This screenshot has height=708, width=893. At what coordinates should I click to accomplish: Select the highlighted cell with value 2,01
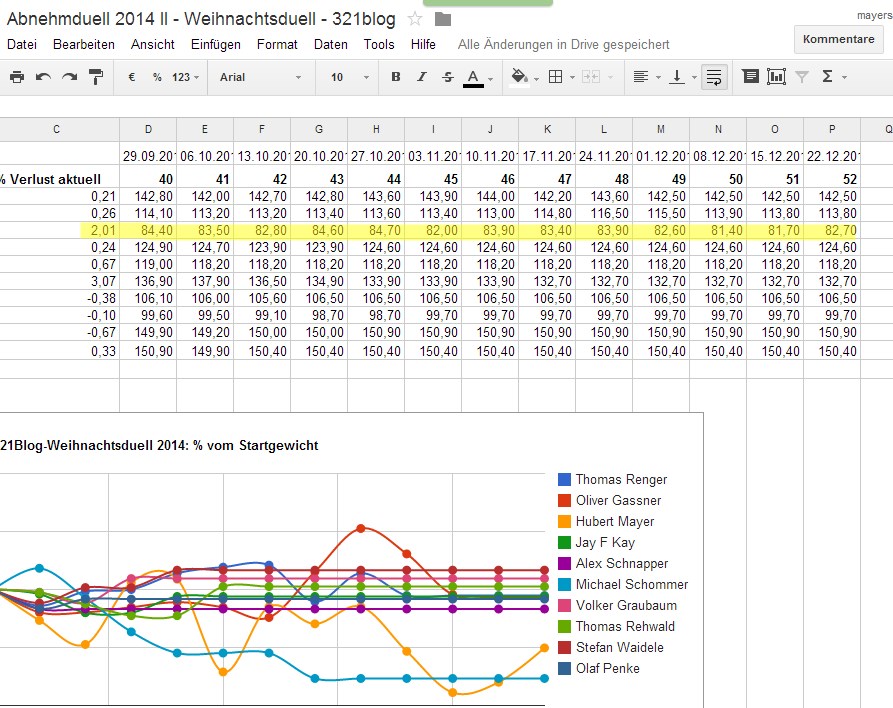[60, 231]
